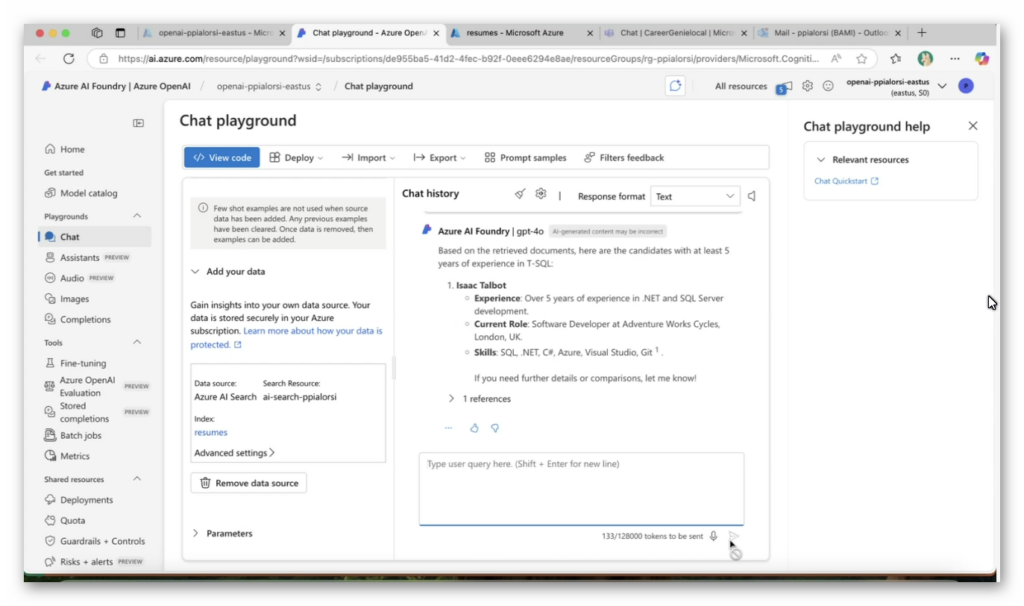The image size is (1024, 606).
Task: Clear the chat history with broom icon
Action: (520, 194)
